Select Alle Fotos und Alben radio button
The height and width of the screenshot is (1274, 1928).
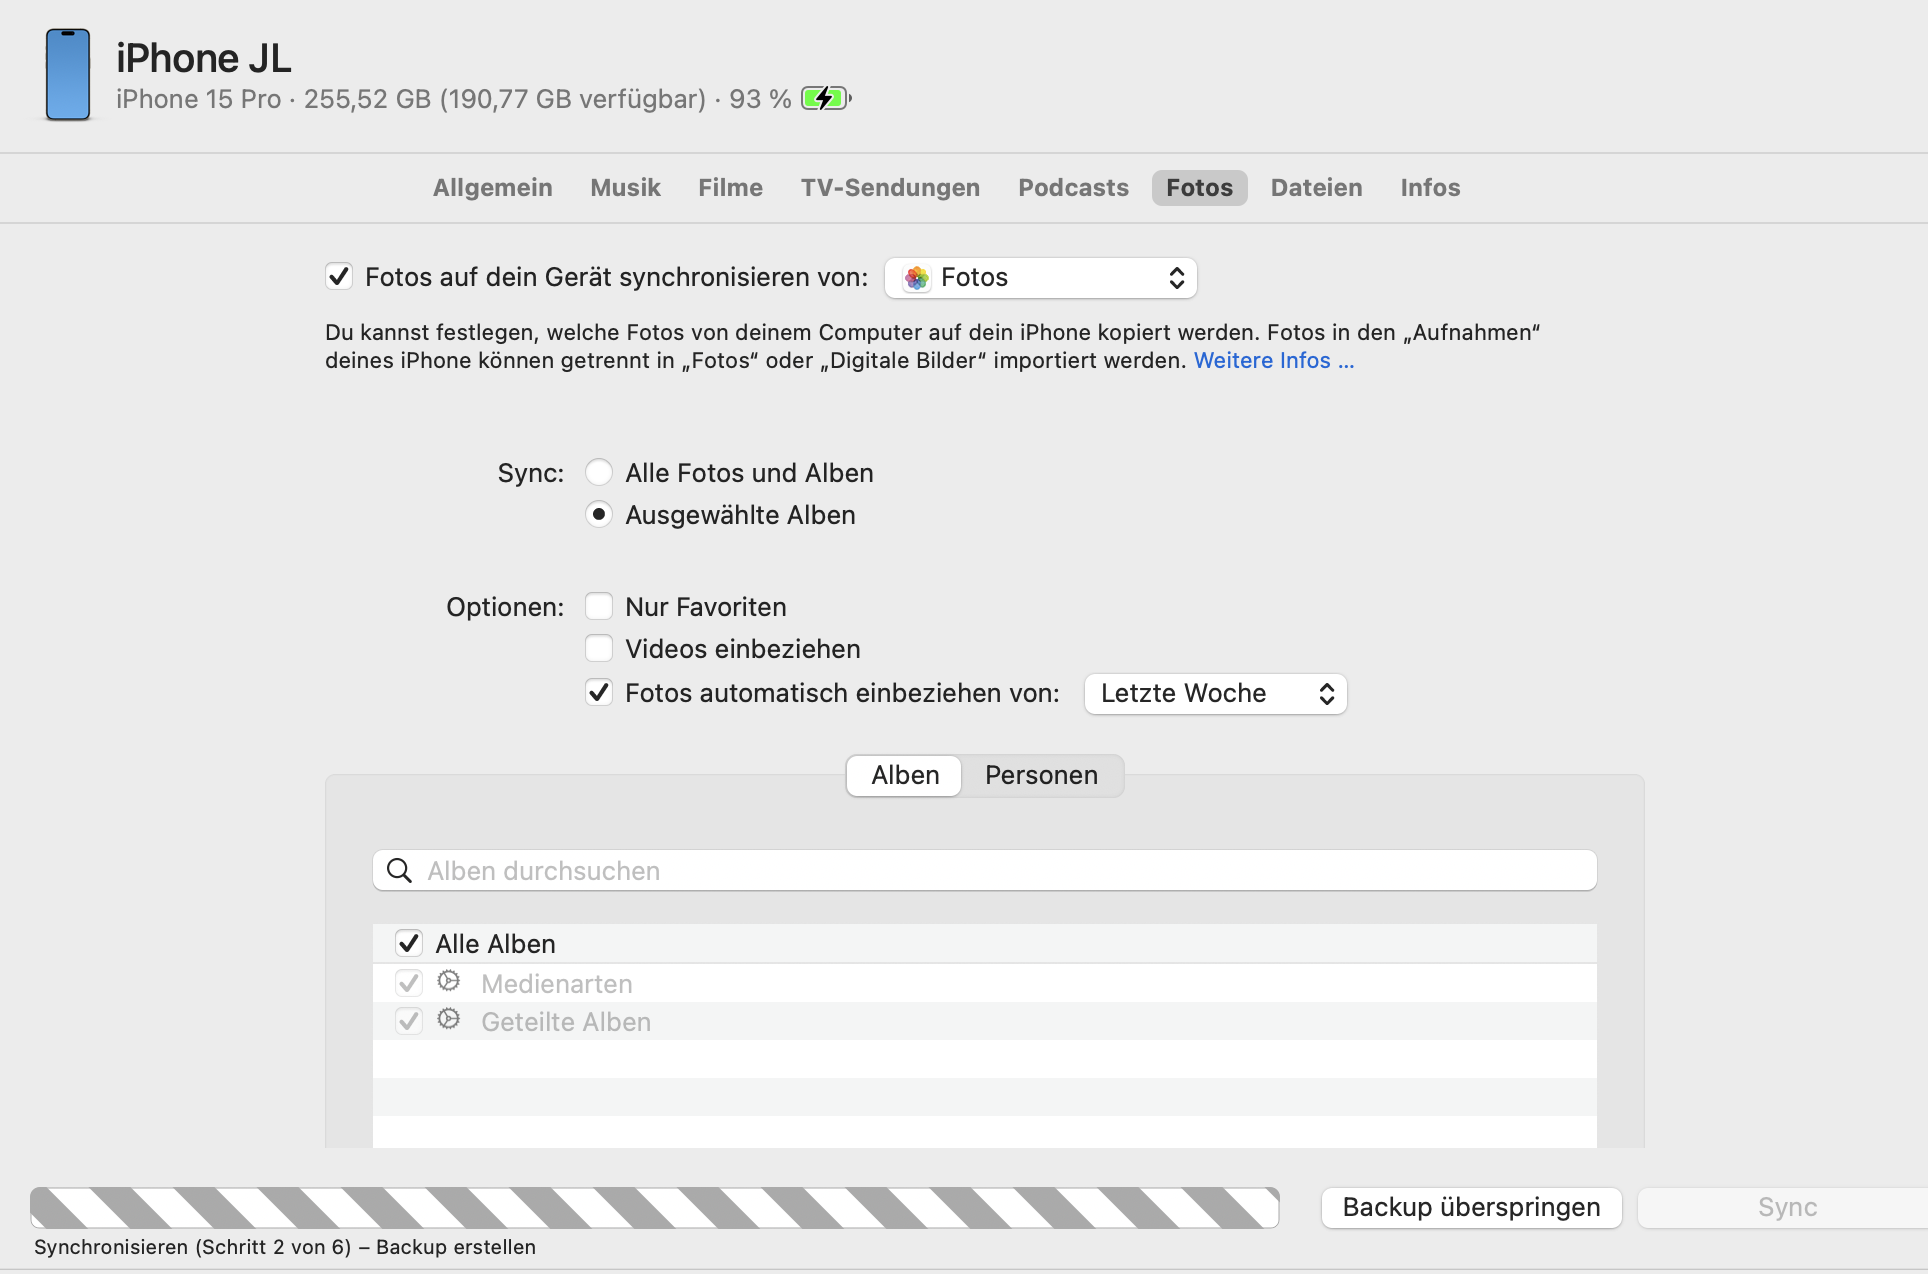[x=599, y=473]
